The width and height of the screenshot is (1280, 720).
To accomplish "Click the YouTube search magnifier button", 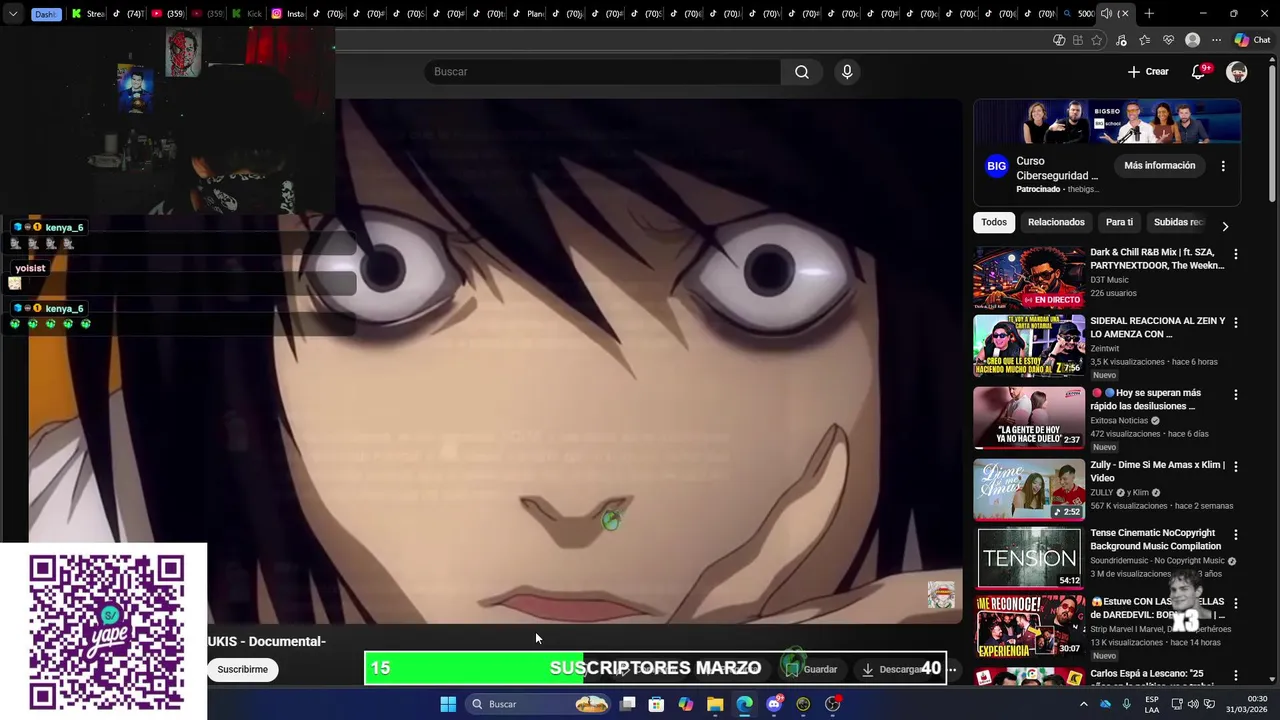I will (801, 72).
